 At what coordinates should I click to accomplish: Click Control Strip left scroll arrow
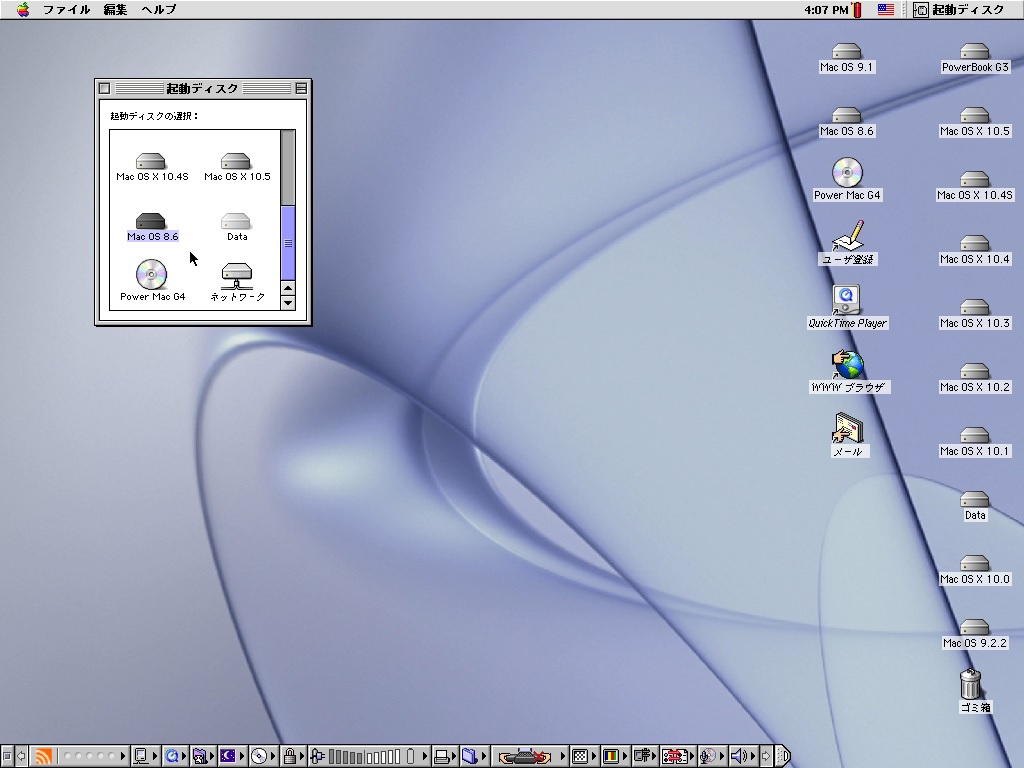coord(22,756)
